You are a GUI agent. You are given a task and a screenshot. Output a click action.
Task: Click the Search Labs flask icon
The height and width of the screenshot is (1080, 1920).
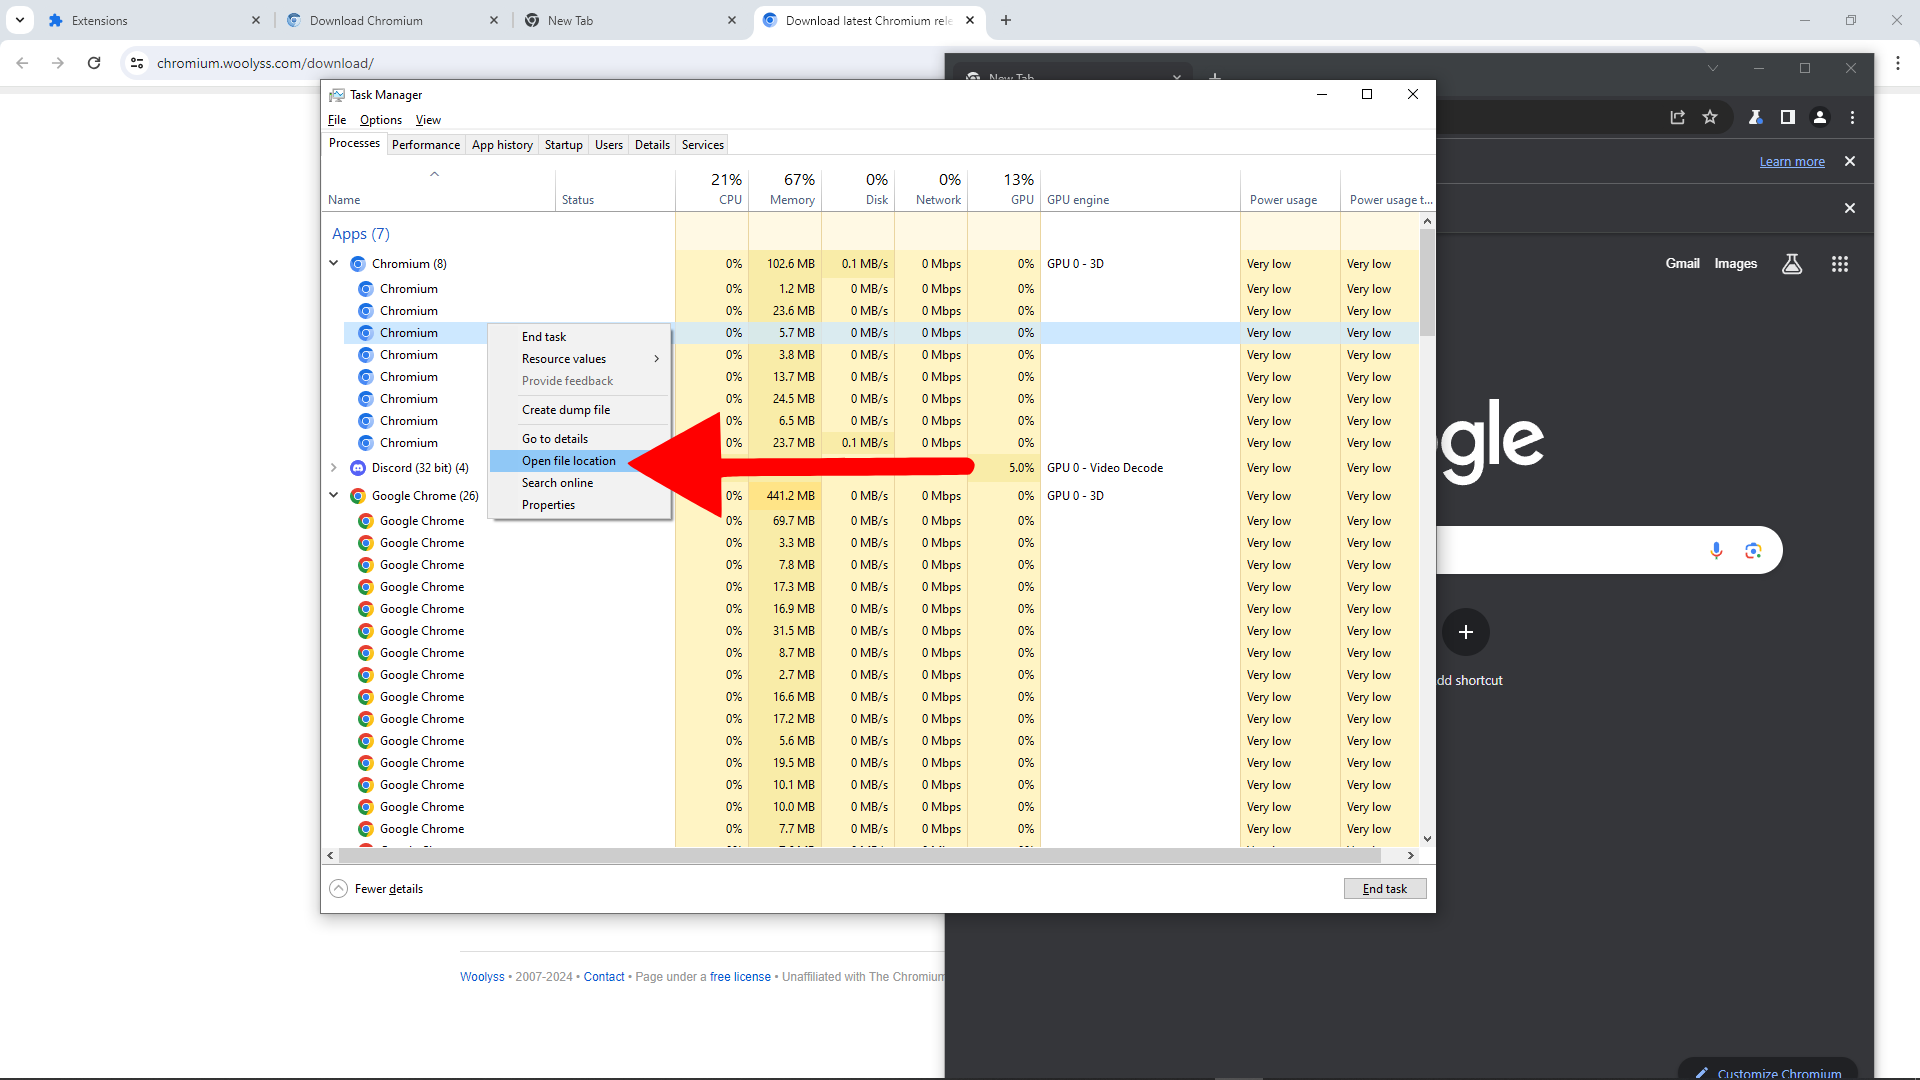[x=1791, y=264]
